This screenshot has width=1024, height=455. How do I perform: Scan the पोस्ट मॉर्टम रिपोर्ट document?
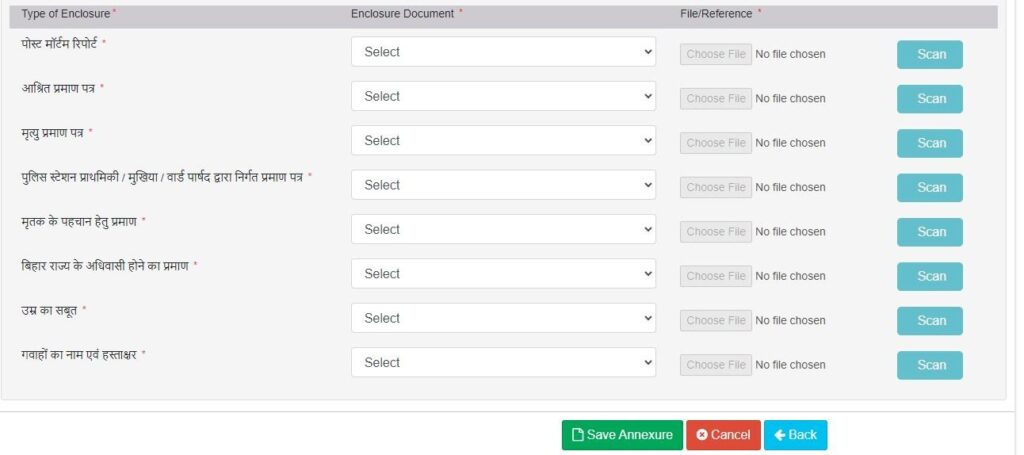pyautogui.click(x=929, y=54)
